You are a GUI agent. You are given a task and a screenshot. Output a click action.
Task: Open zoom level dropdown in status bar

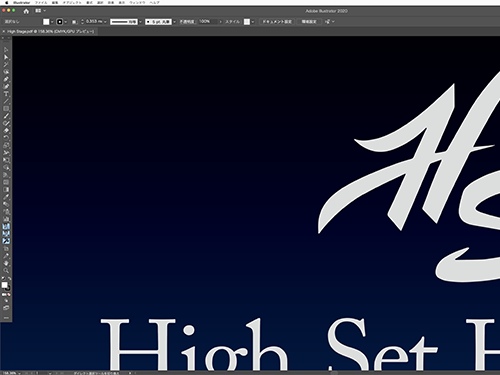point(19,373)
